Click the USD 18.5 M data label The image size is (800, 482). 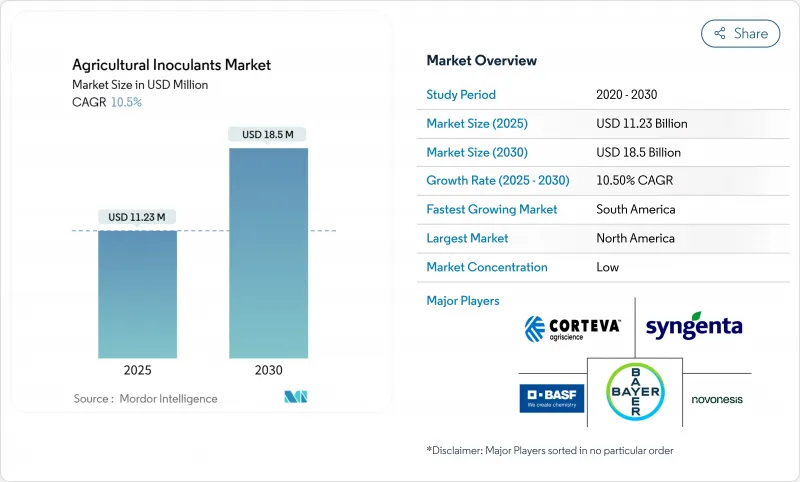coord(268,134)
